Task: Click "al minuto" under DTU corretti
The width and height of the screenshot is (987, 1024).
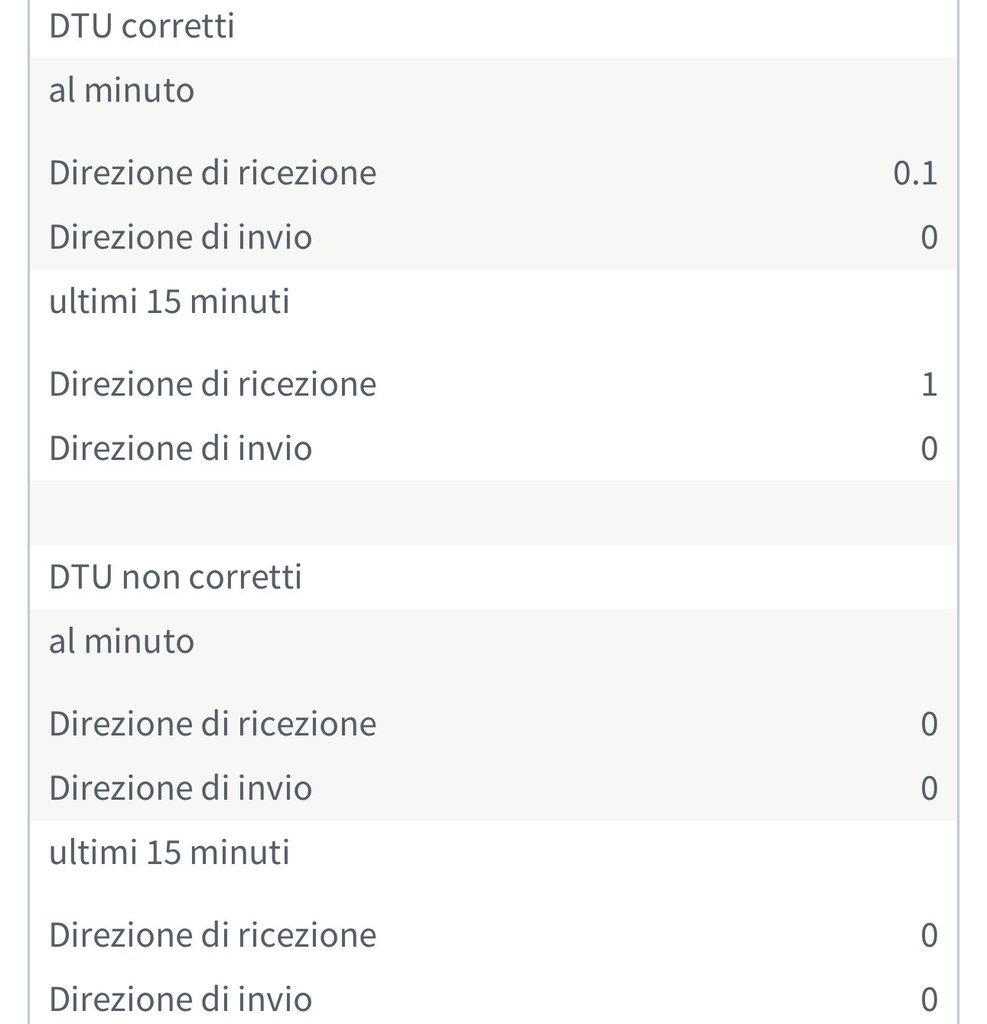Action: coord(122,91)
